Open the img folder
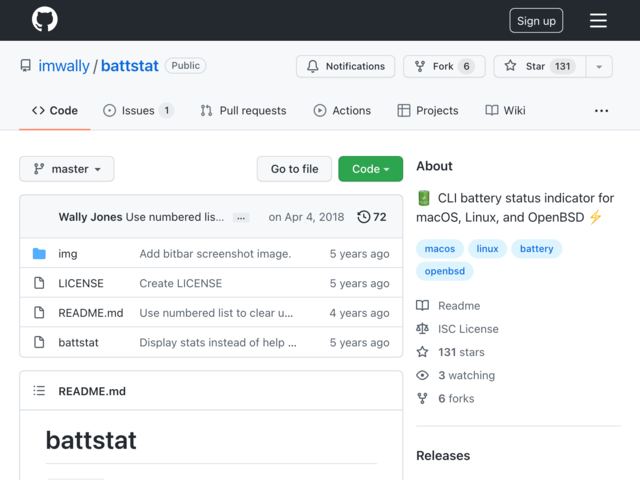The width and height of the screenshot is (640, 480). [x=68, y=254]
